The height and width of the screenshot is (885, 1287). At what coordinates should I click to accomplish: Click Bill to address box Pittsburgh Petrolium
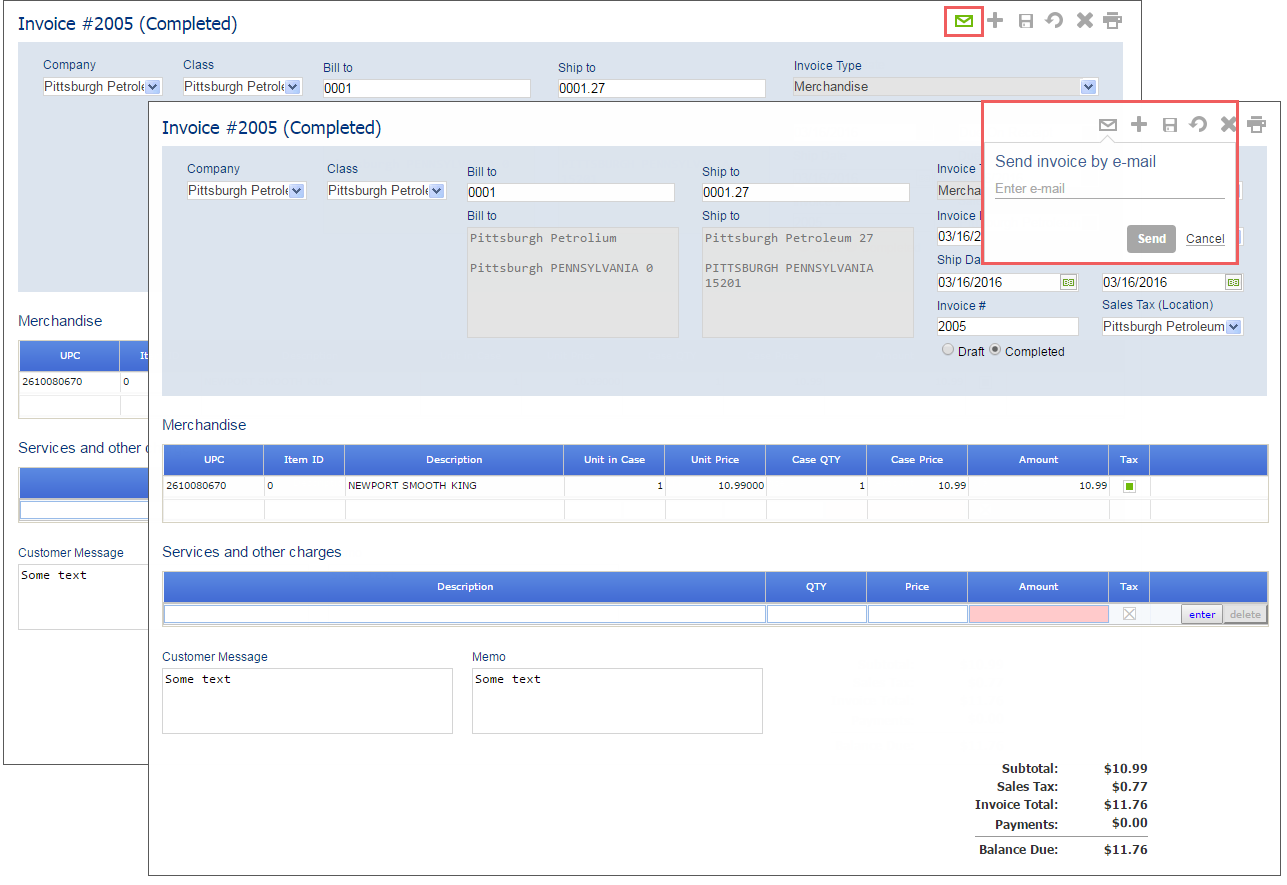coord(573,282)
